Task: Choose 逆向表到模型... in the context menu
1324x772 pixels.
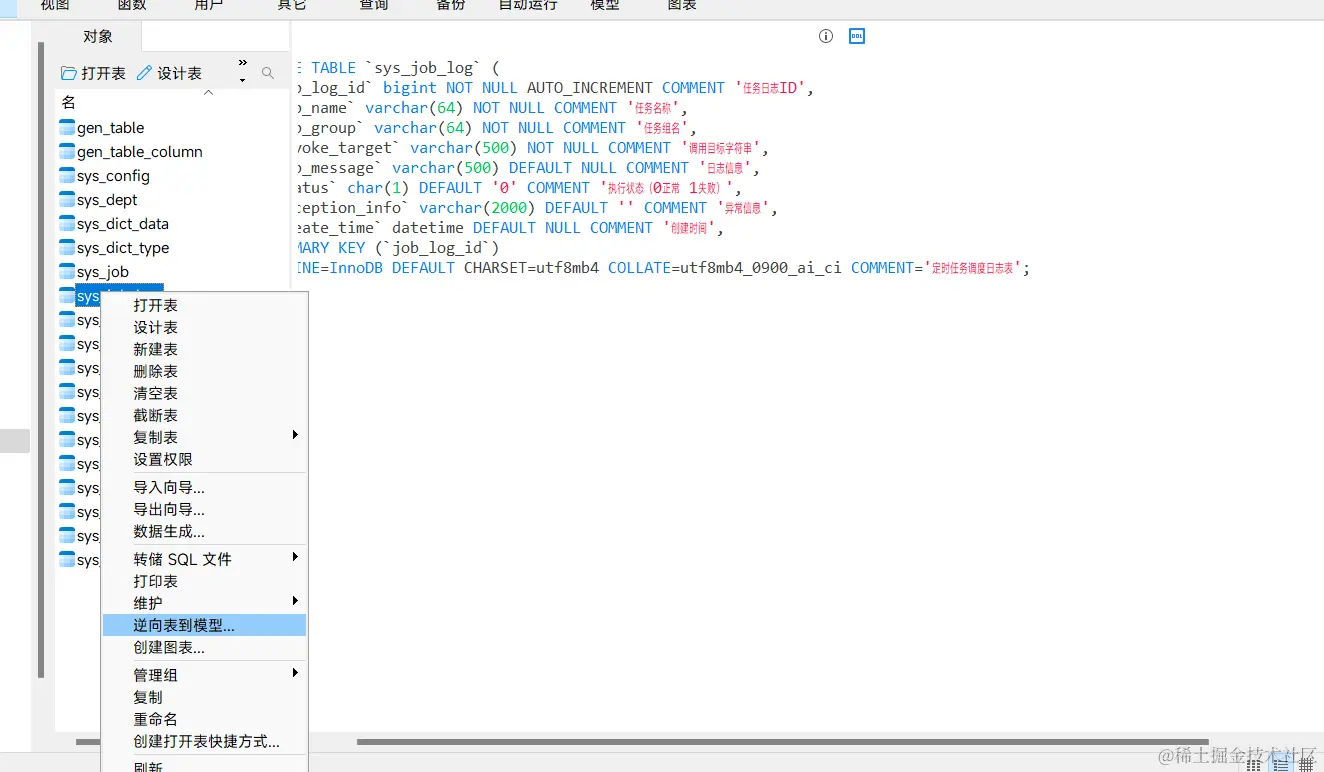Action: pos(205,625)
